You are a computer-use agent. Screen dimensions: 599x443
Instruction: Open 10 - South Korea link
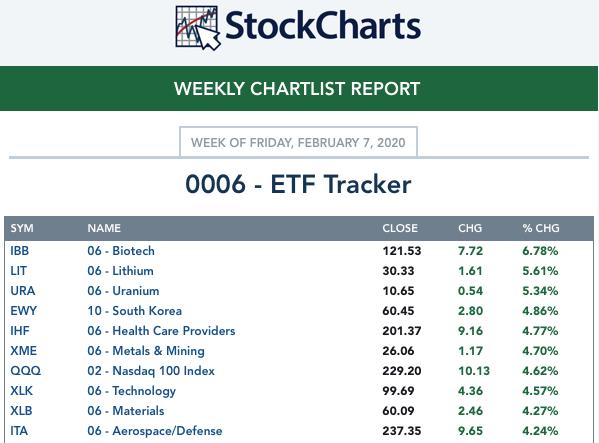pyautogui.click(x=134, y=310)
